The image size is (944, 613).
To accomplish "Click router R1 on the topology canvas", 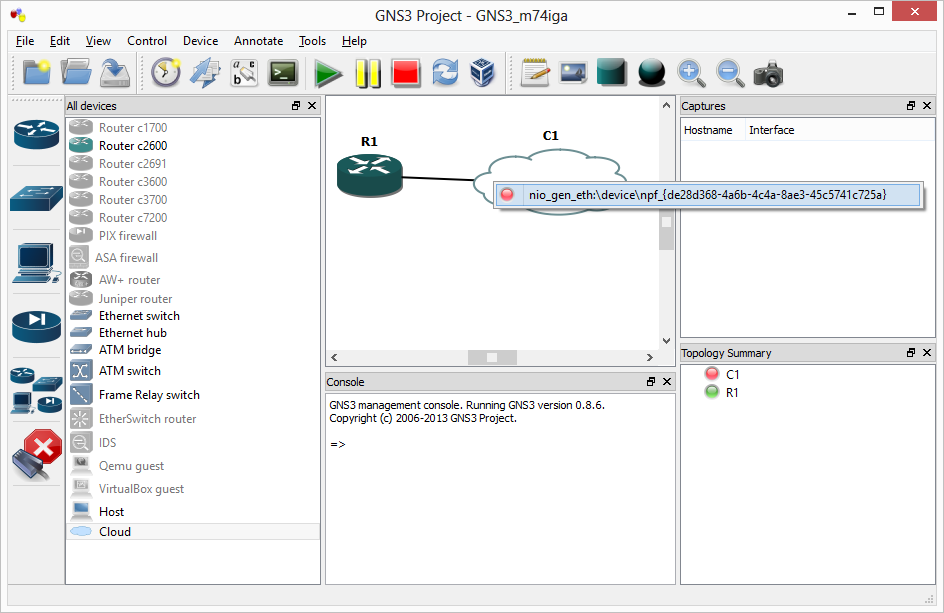I will click(370, 175).
